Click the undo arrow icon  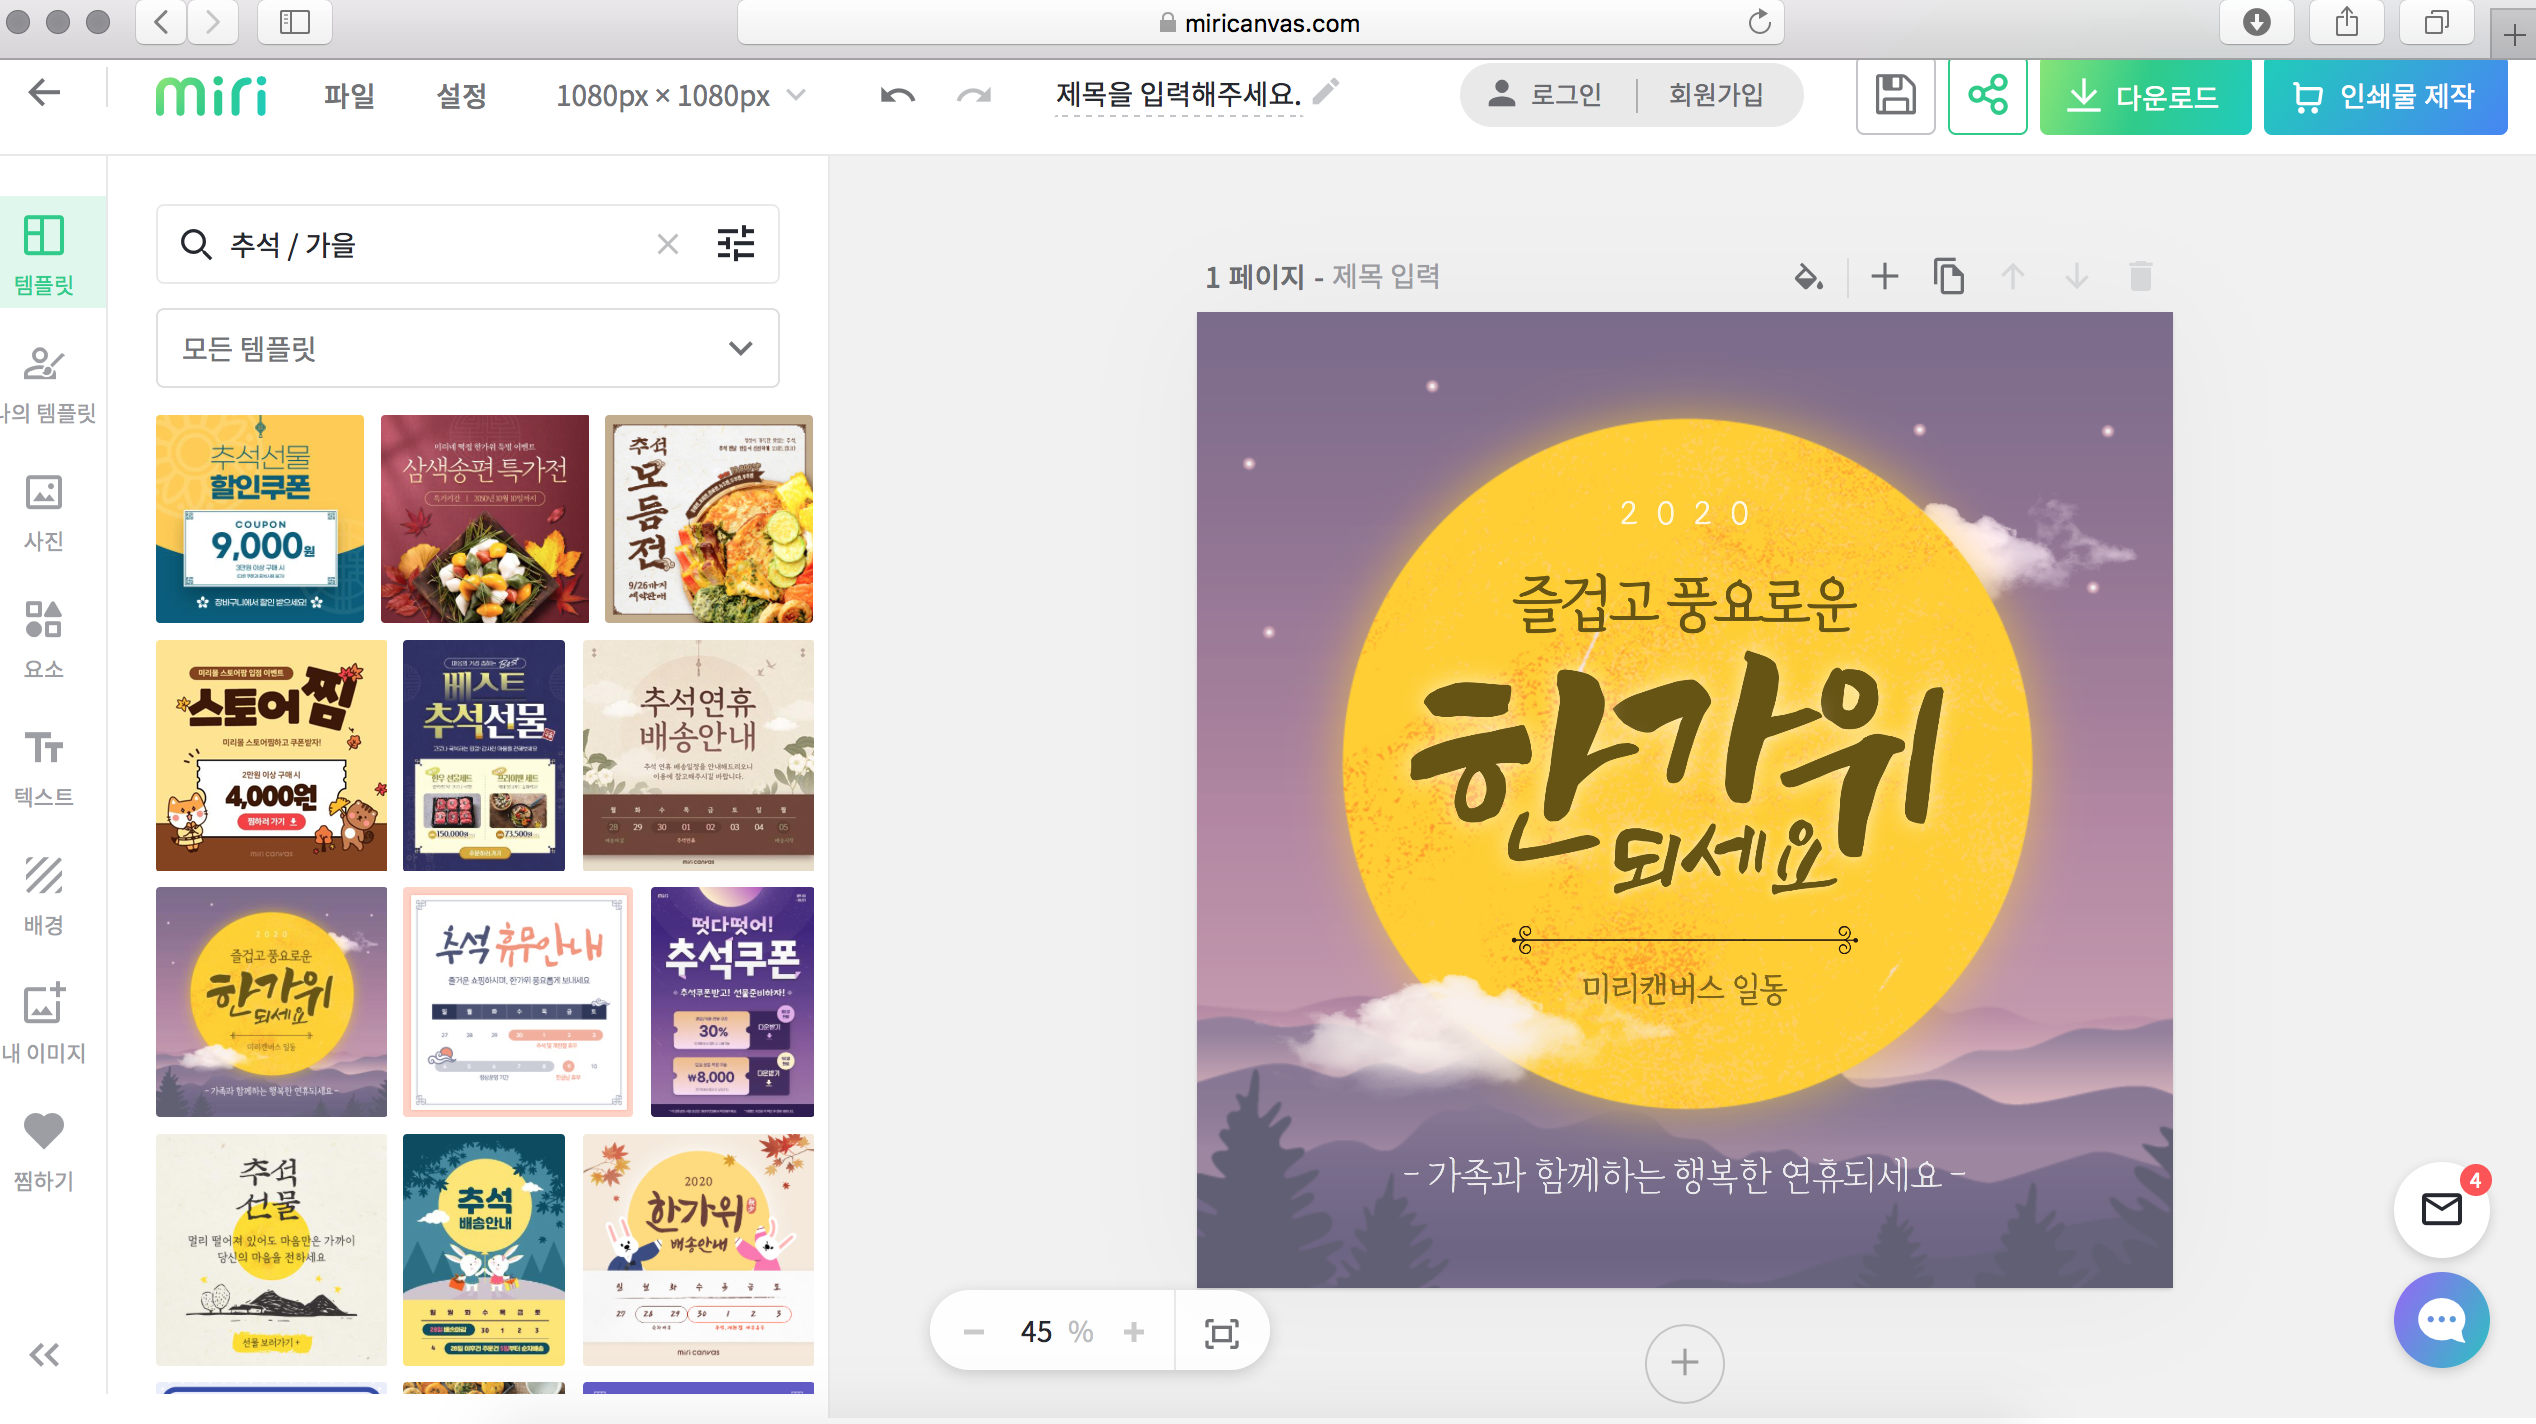point(897,96)
